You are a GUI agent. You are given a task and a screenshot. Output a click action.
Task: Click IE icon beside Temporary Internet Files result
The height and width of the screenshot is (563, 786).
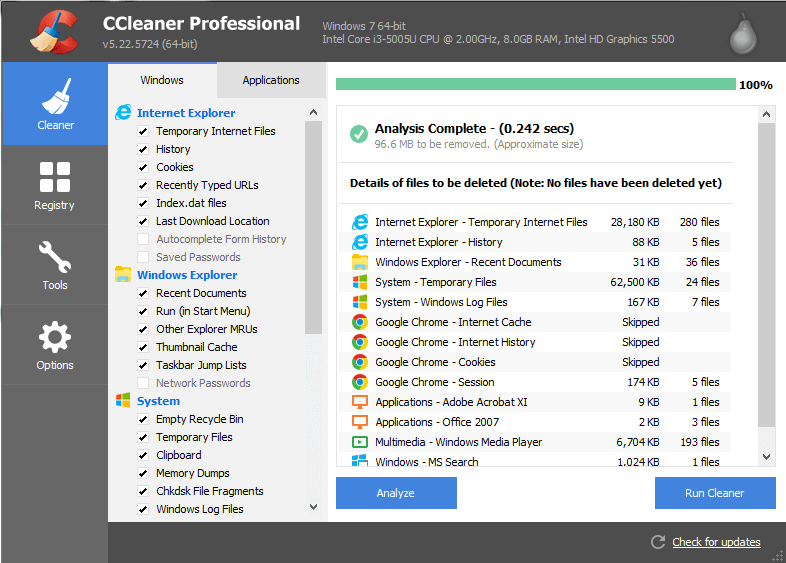[359, 222]
